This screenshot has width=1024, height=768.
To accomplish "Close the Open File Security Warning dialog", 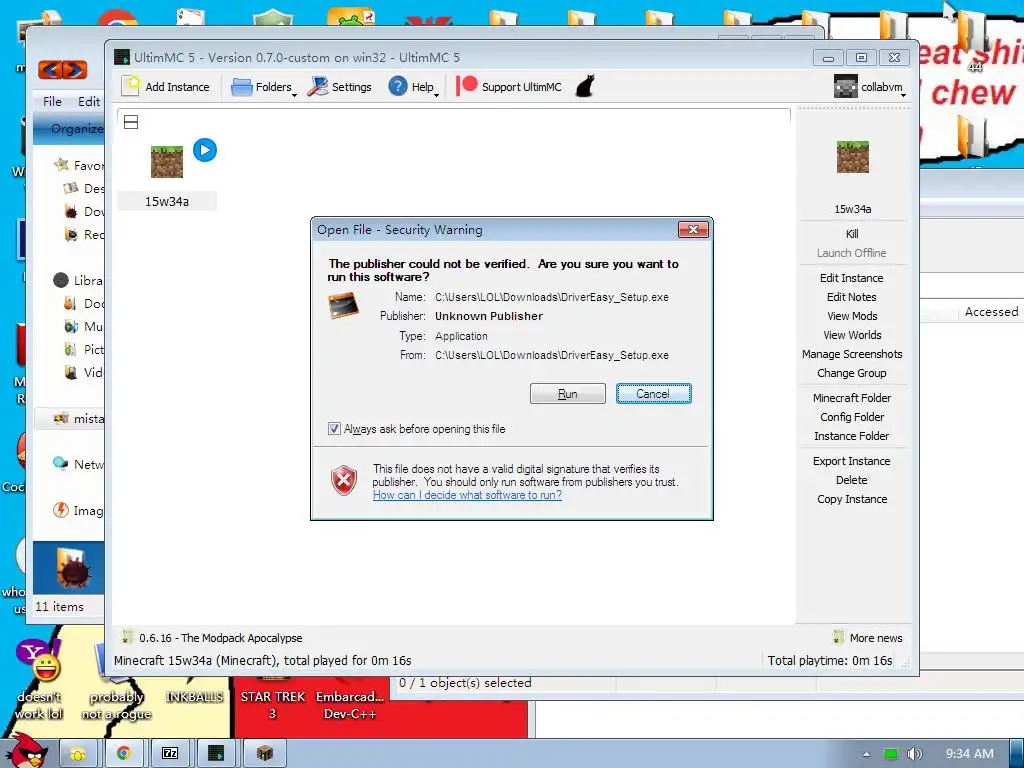I will 693,229.
